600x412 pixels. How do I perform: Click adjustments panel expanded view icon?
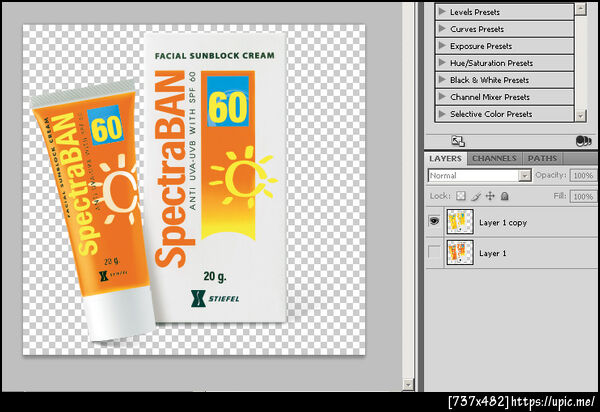tap(458, 141)
